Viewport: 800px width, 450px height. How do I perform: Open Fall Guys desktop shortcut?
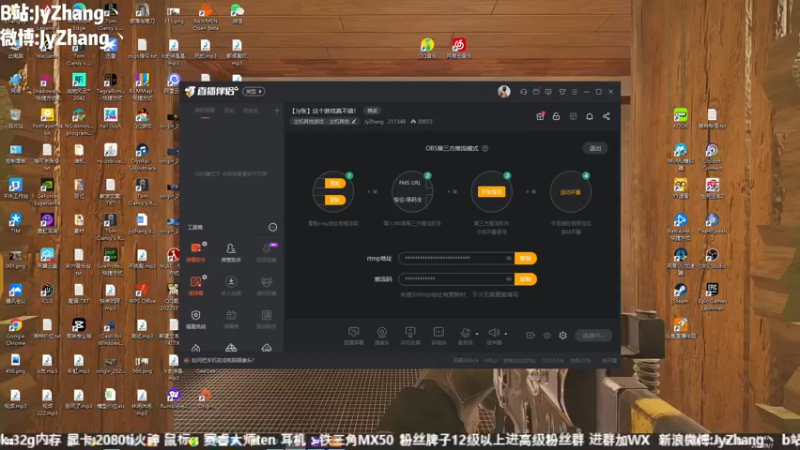pos(110,118)
